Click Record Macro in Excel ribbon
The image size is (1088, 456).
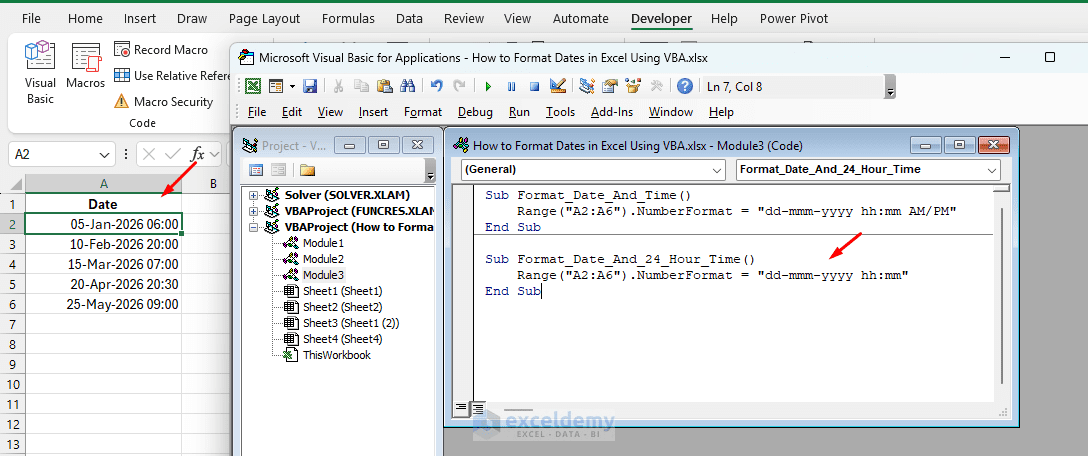(161, 50)
